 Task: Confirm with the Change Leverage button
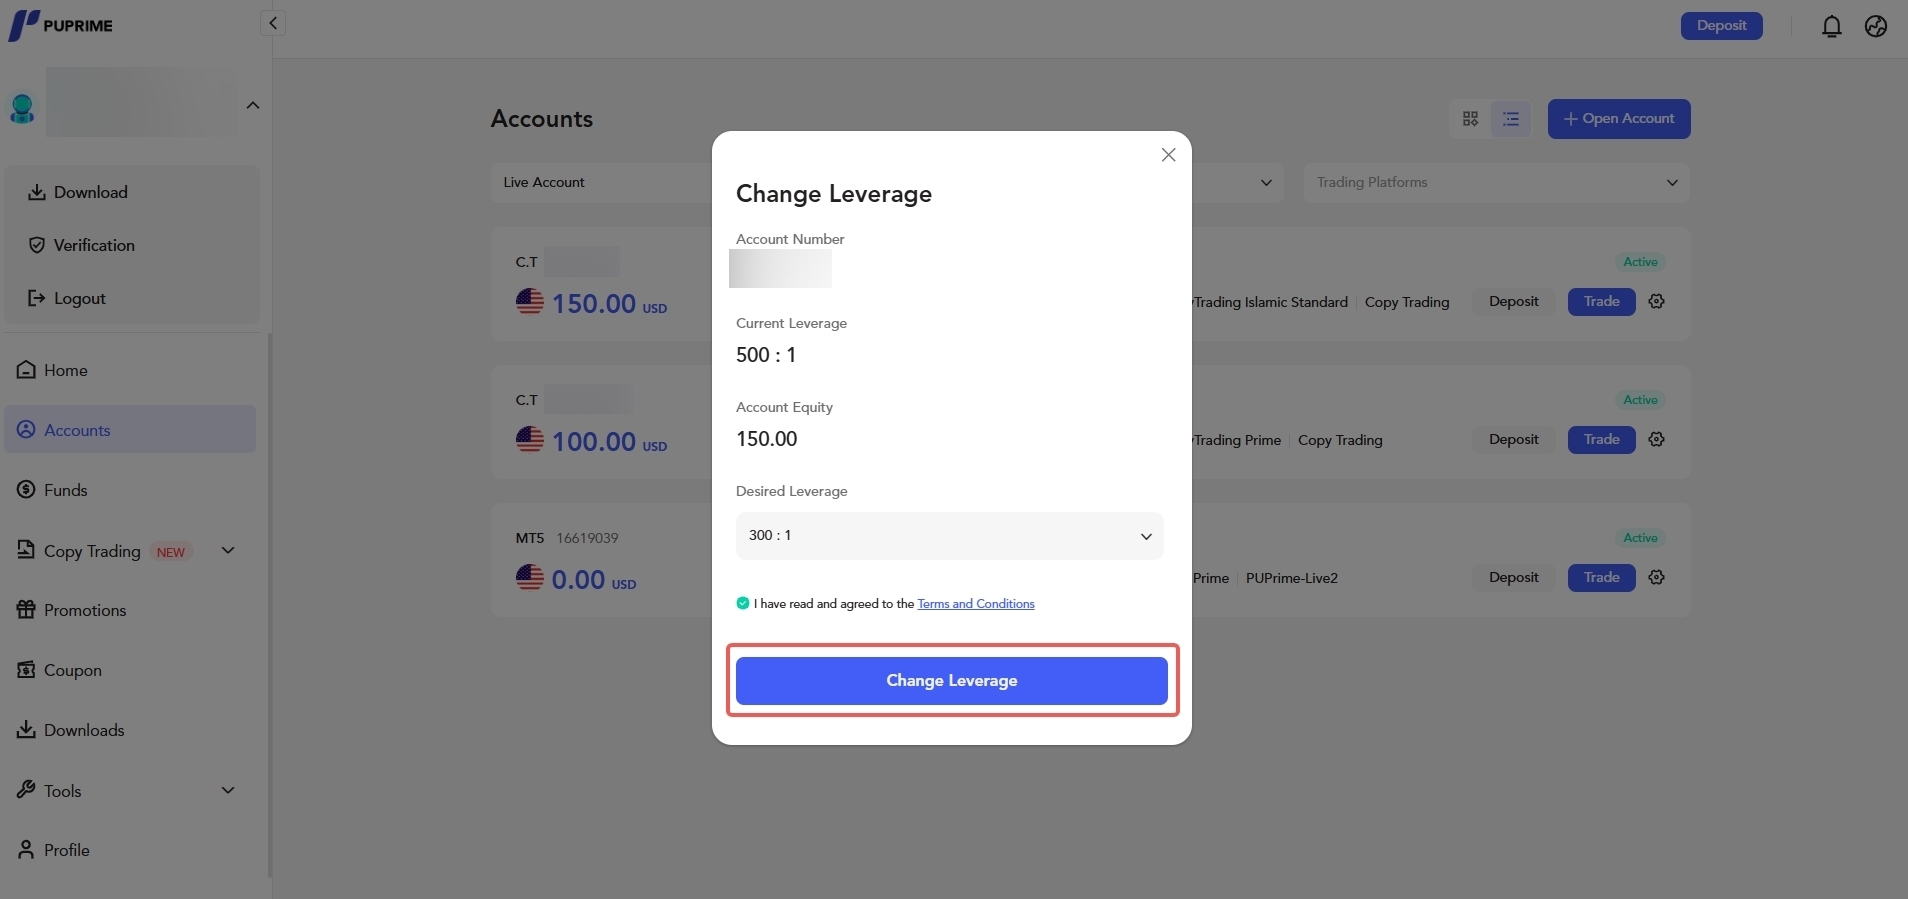coord(951,681)
